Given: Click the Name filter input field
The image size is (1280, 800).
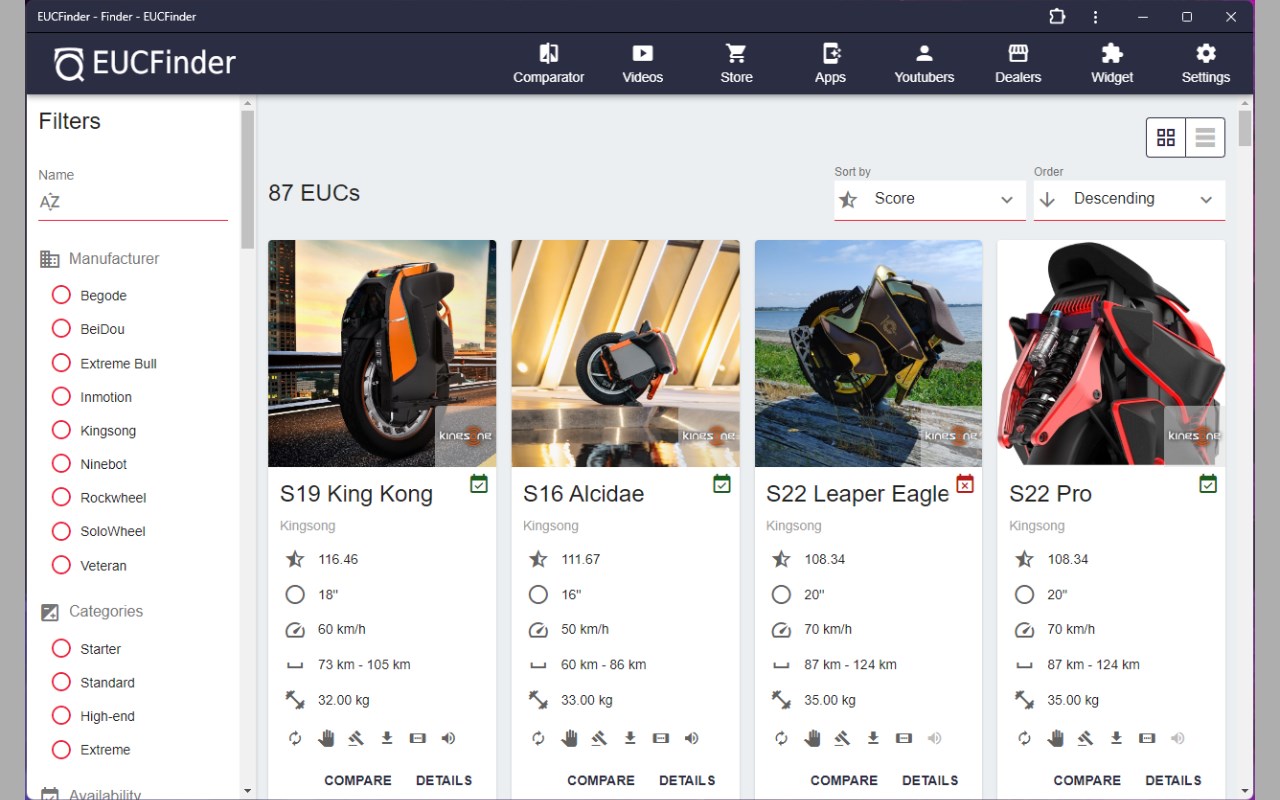Looking at the screenshot, I should [x=133, y=202].
